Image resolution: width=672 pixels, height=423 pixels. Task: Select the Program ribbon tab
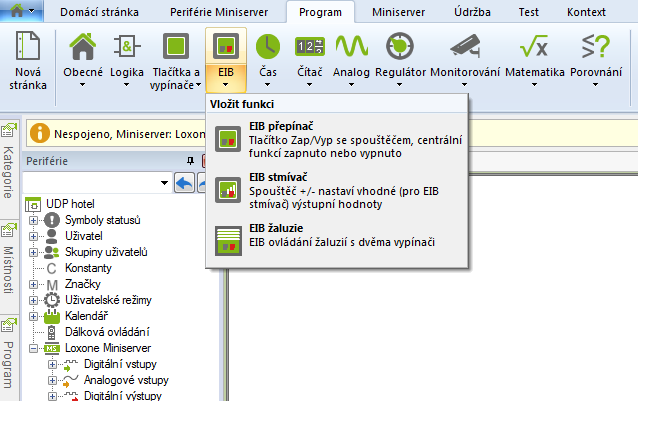[x=321, y=12]
